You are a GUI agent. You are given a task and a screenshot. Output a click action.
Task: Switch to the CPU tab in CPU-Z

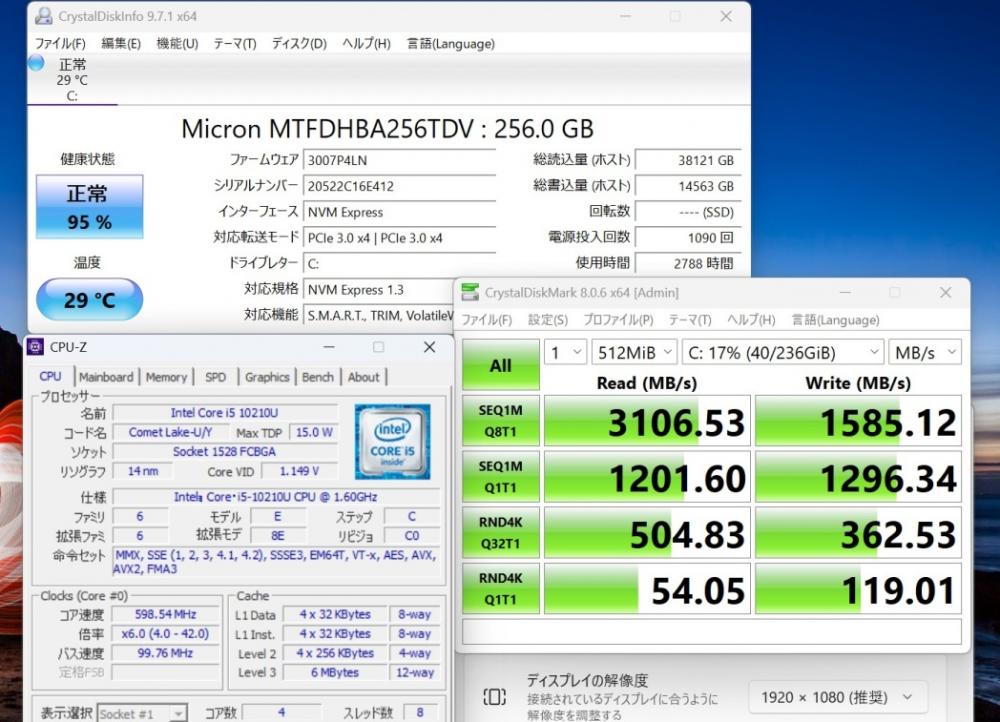[x=50, y=376]
